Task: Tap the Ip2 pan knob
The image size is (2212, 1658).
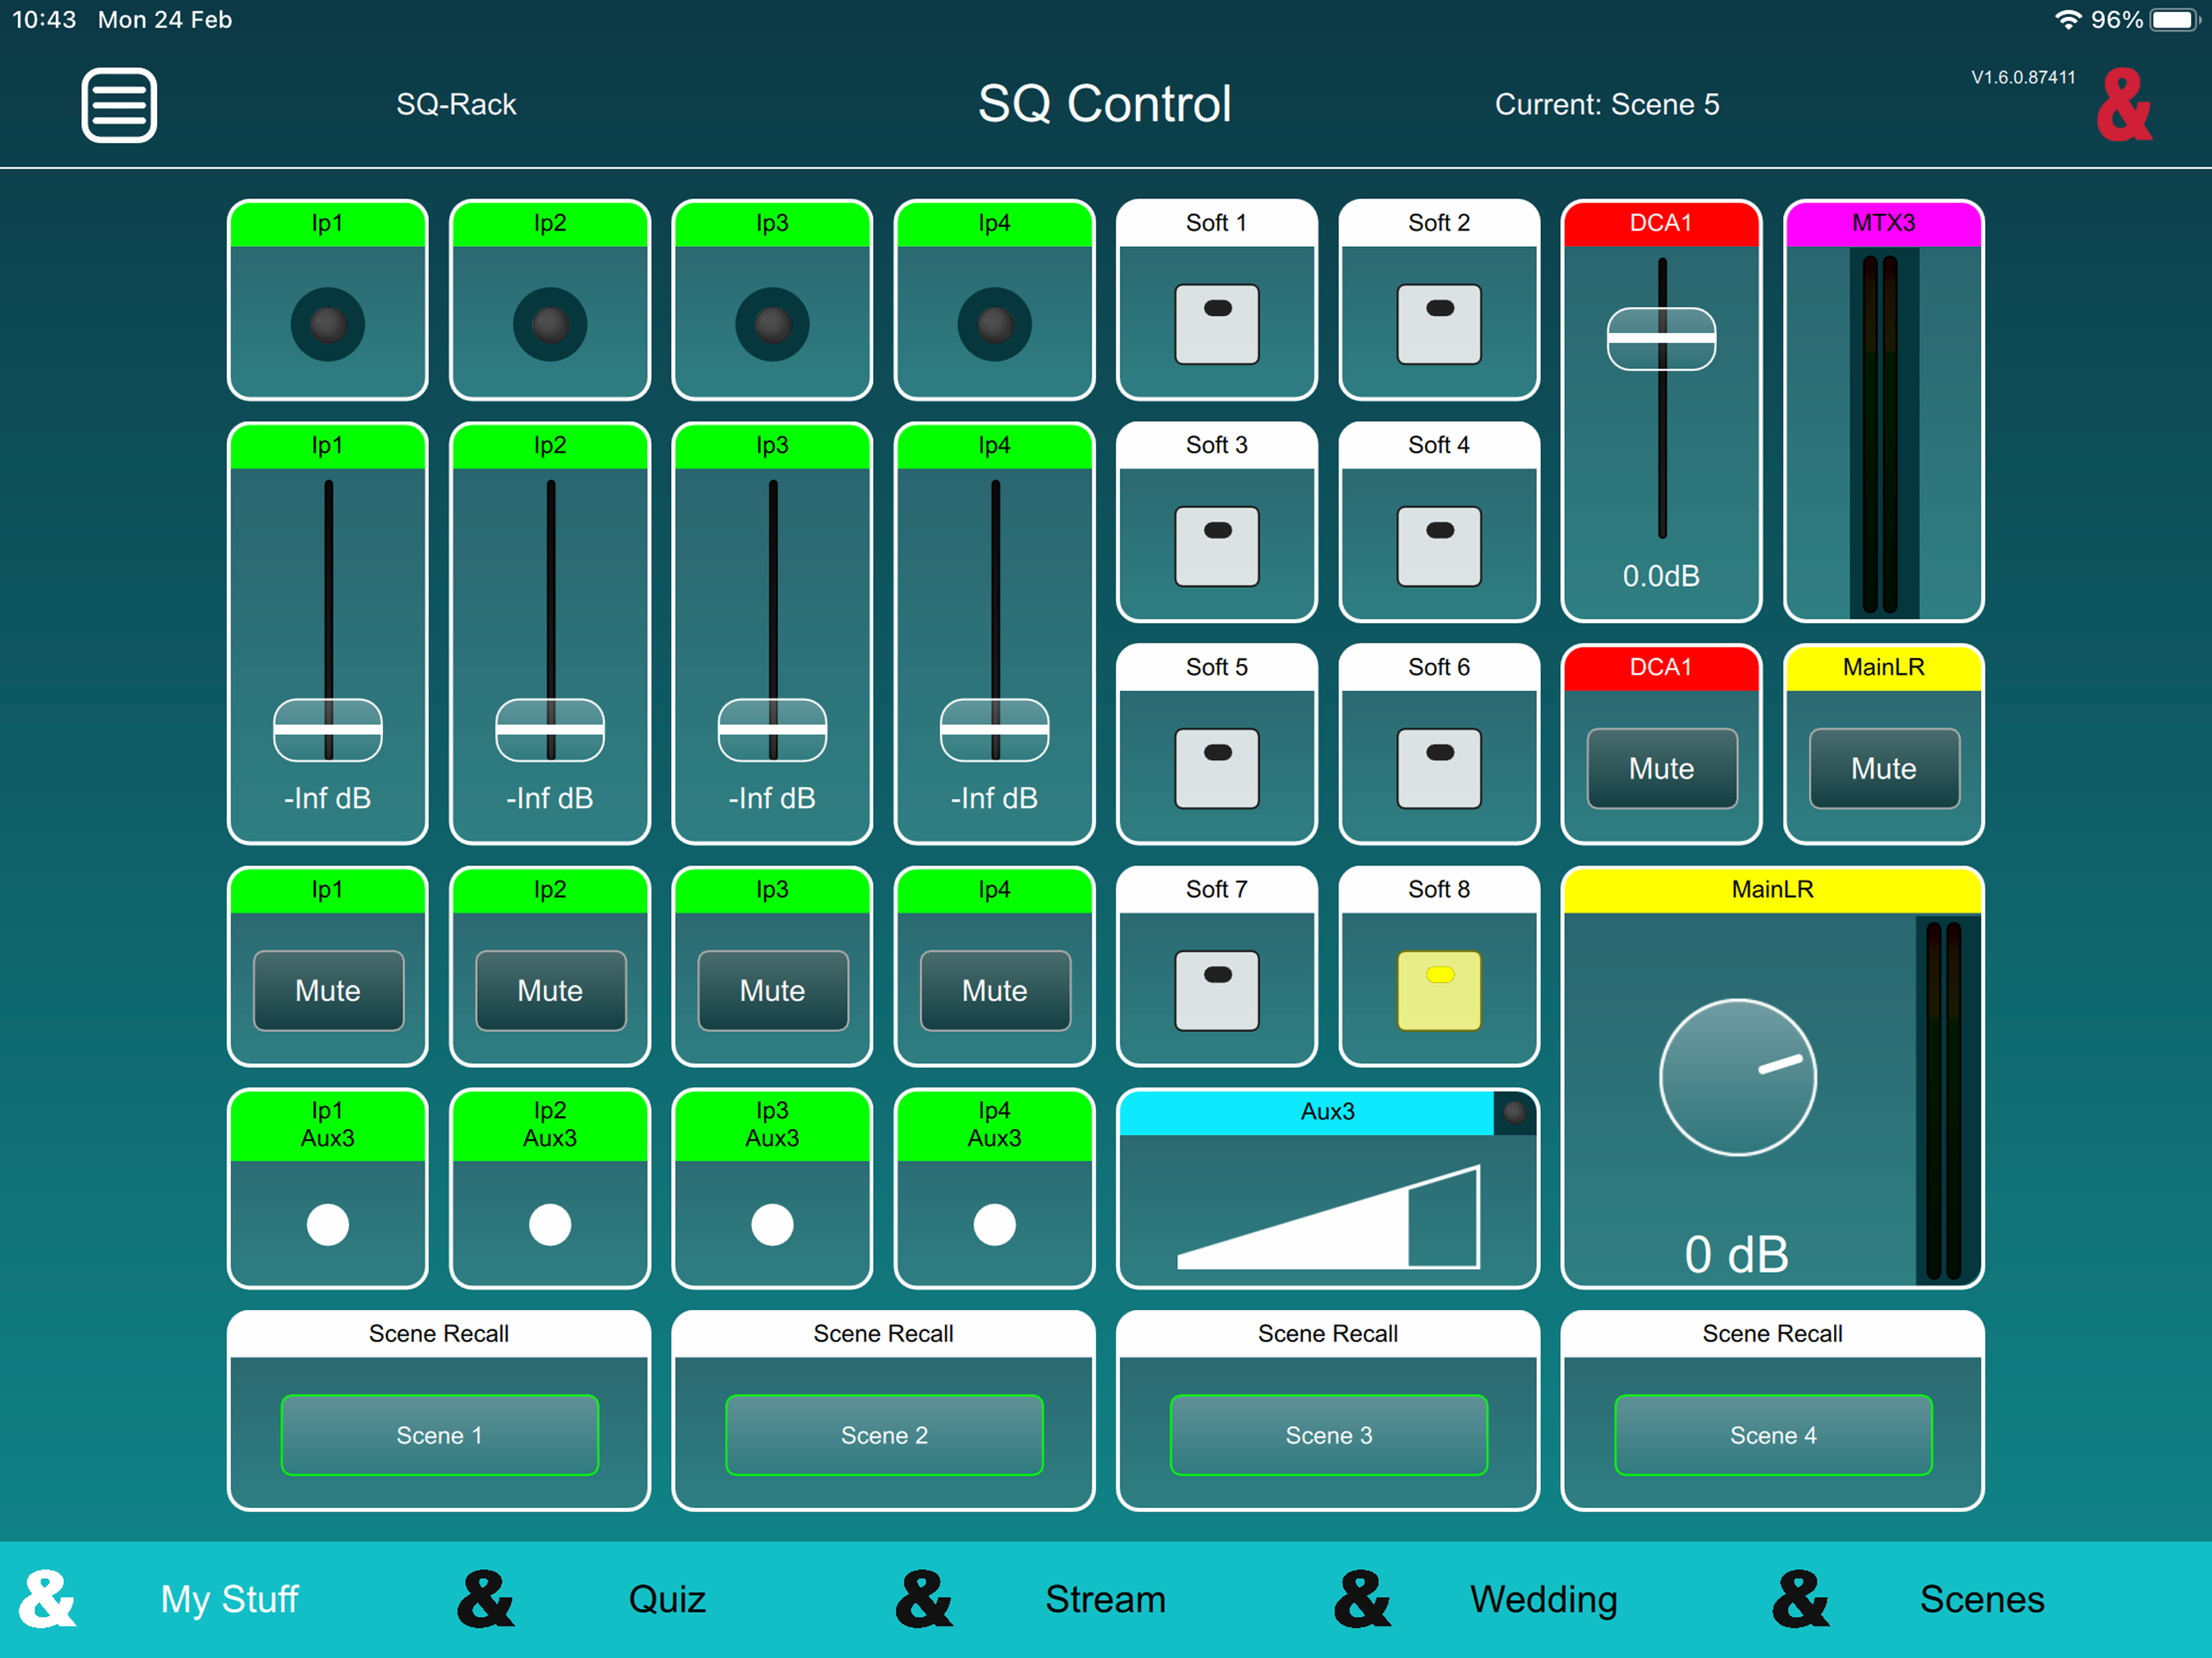Action: click(550, 324)
